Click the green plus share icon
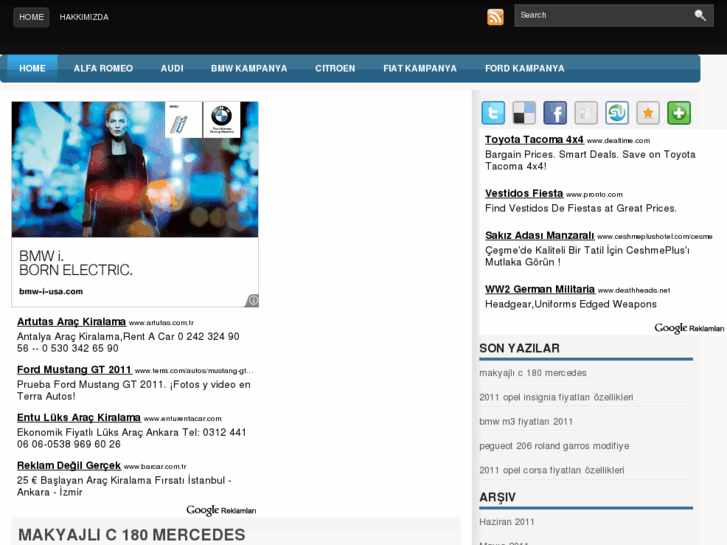 coord(679,113)
